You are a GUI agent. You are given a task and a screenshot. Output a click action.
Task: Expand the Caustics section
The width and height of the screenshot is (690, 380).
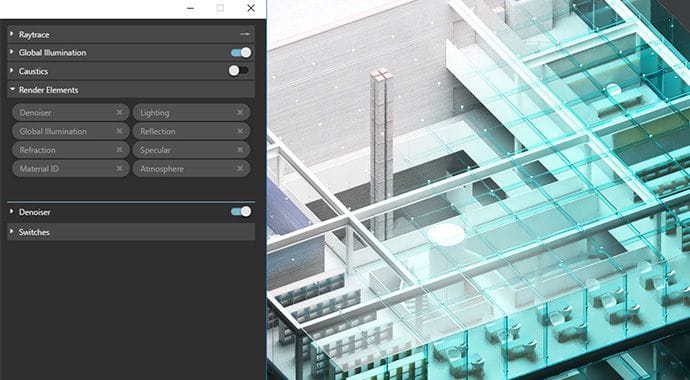click(x=12, y=71)
